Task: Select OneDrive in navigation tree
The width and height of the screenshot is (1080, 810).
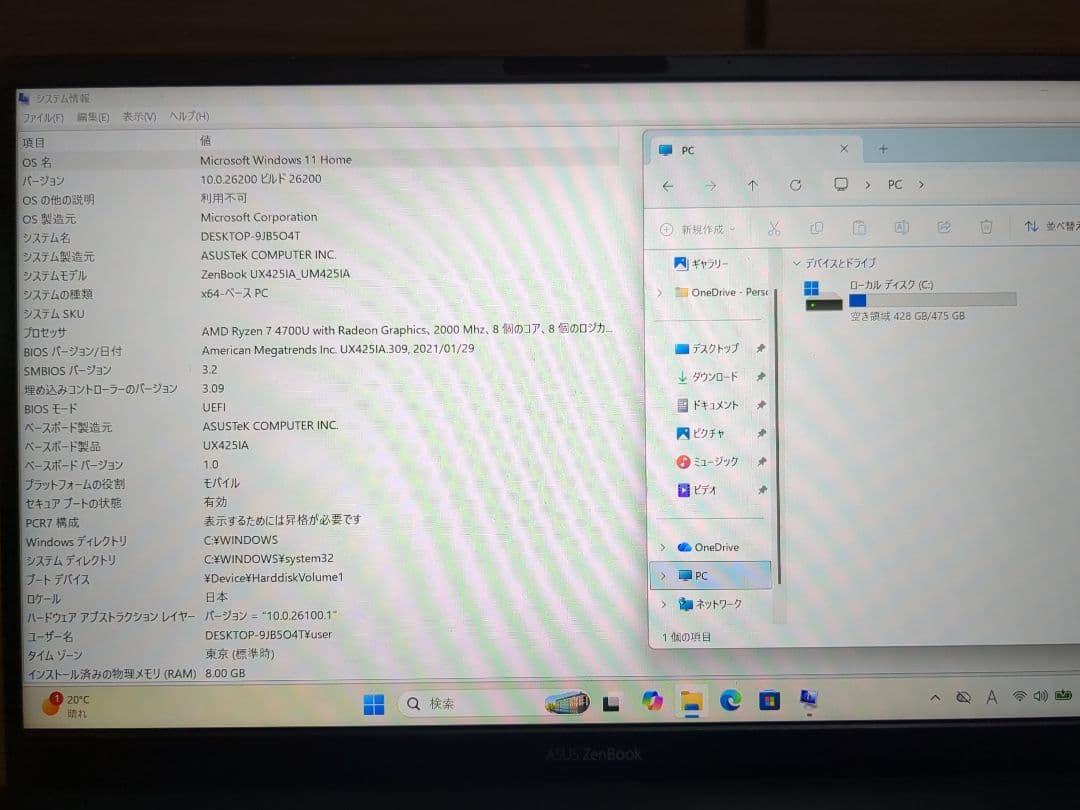Action: point(708,547)
